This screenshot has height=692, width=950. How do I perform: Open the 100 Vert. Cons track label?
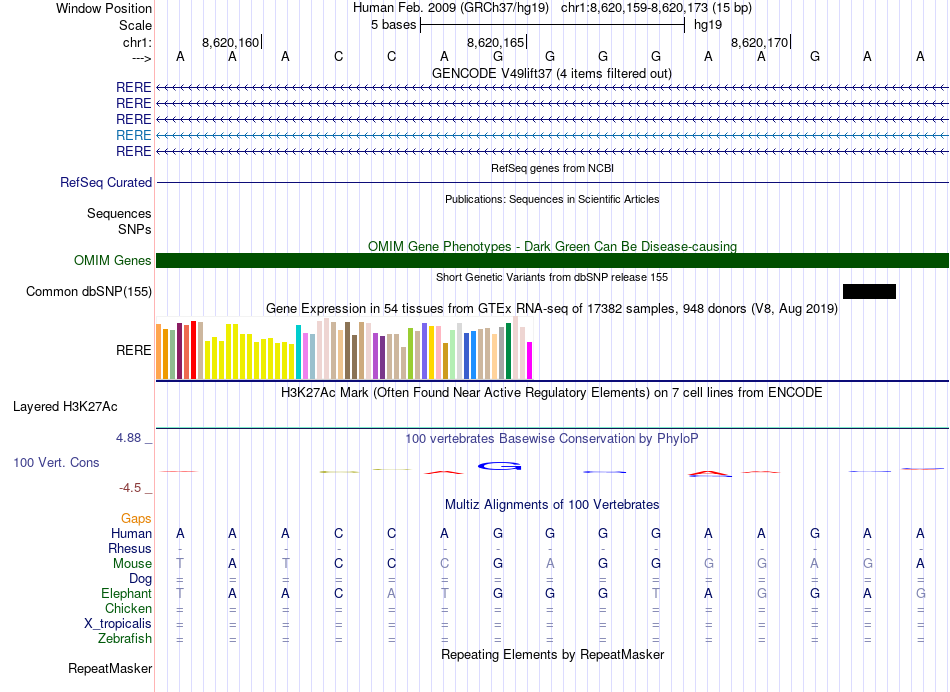[56, 462]
